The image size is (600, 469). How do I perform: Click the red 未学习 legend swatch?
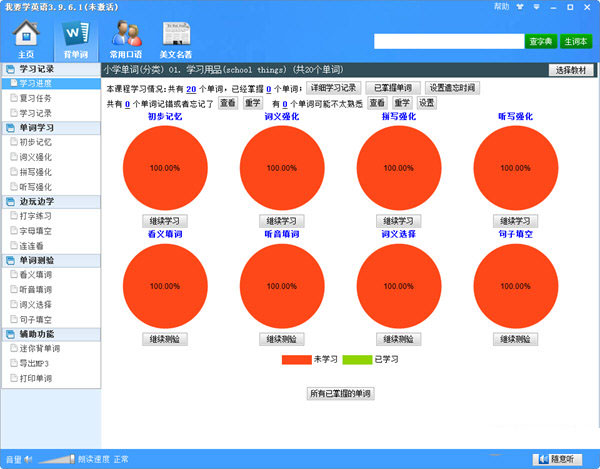pyautogui.click(x=297, y=360)
